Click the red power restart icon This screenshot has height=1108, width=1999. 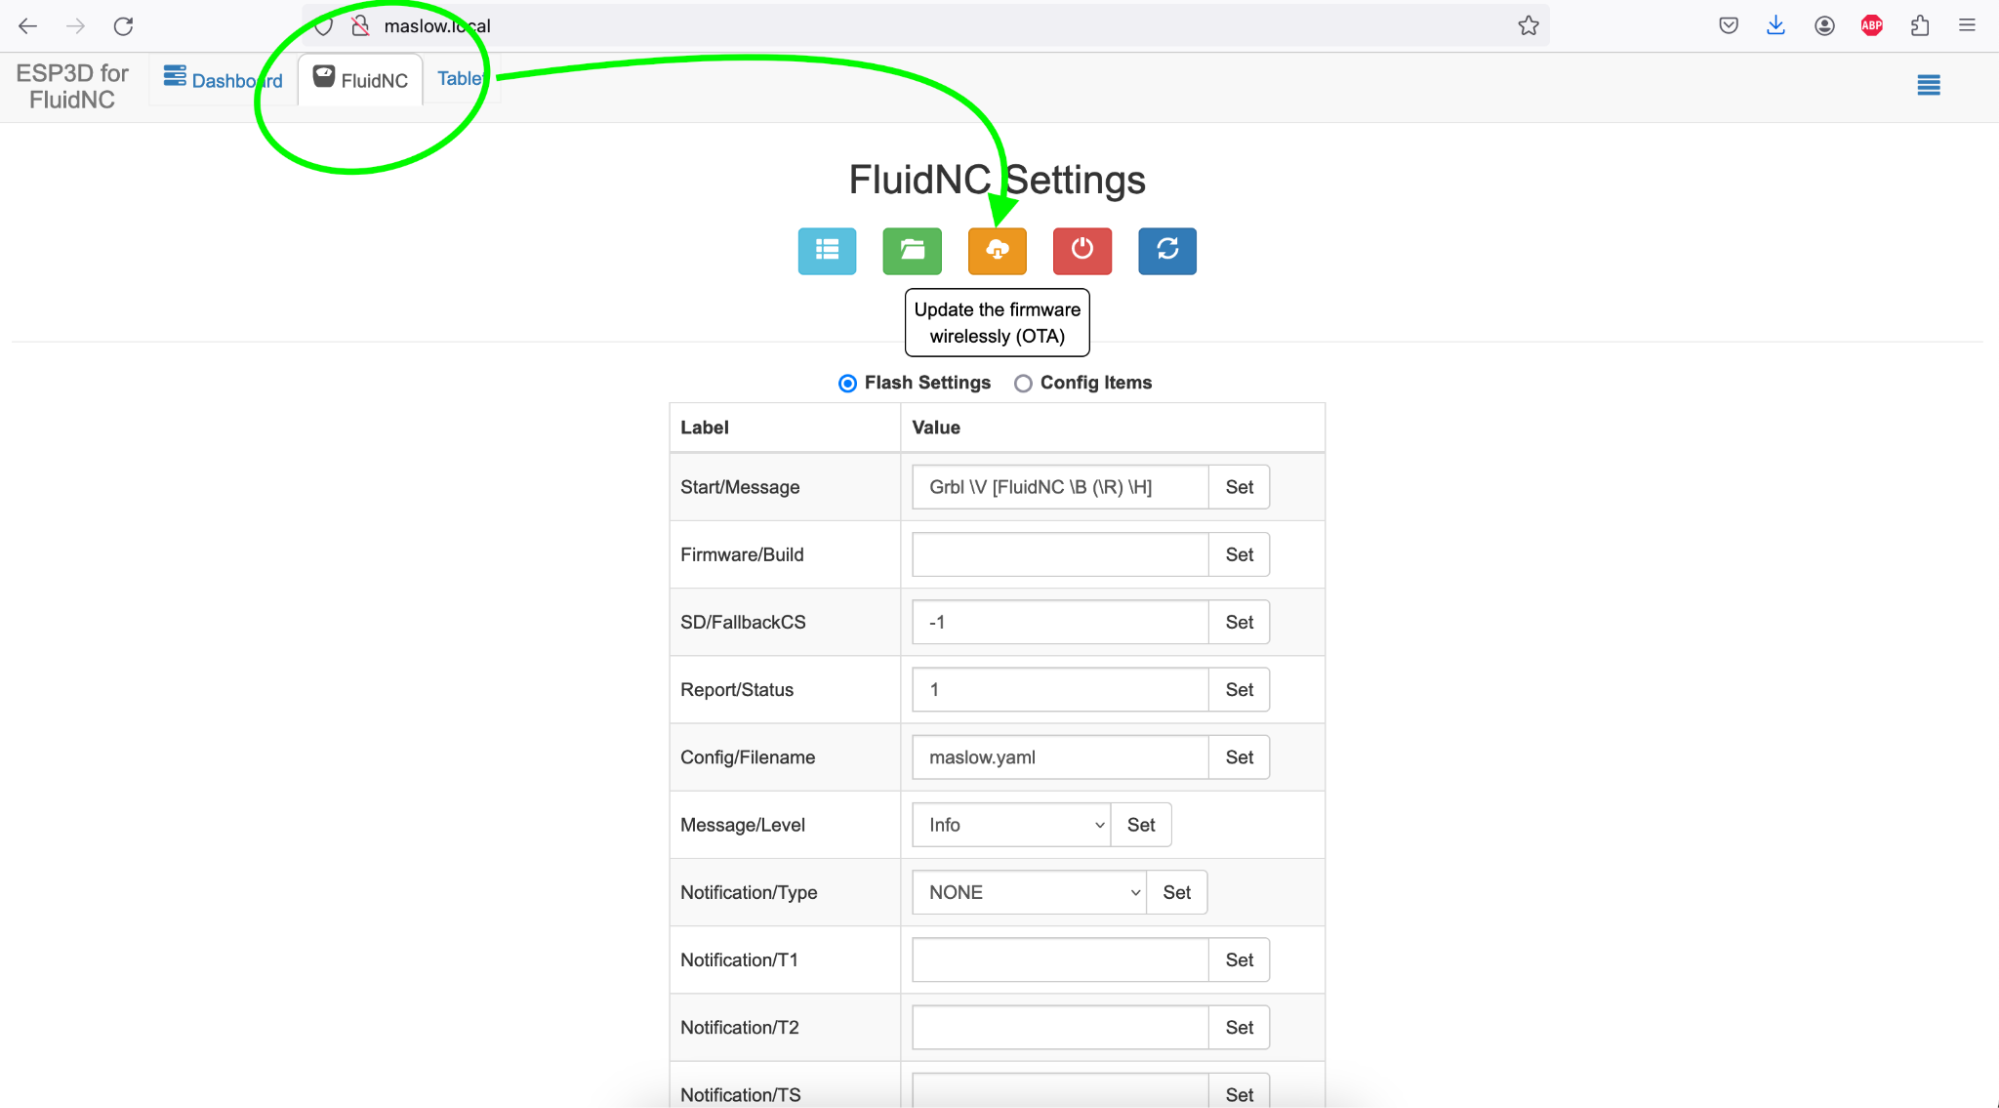[1082, 251]
